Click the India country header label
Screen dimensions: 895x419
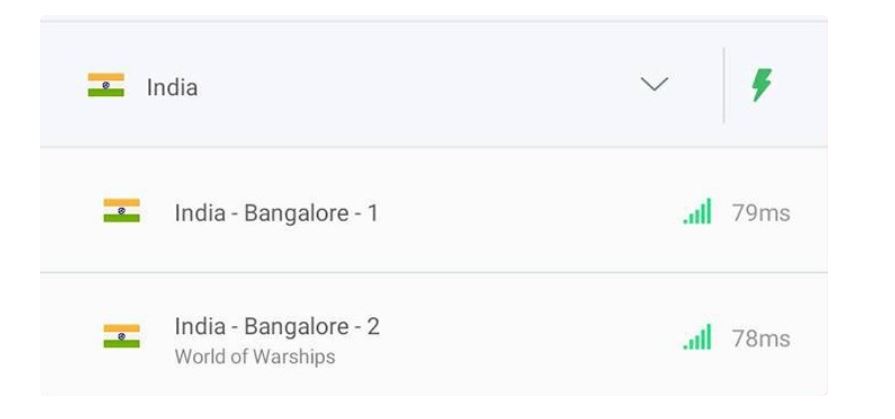(x=172, y=87)
